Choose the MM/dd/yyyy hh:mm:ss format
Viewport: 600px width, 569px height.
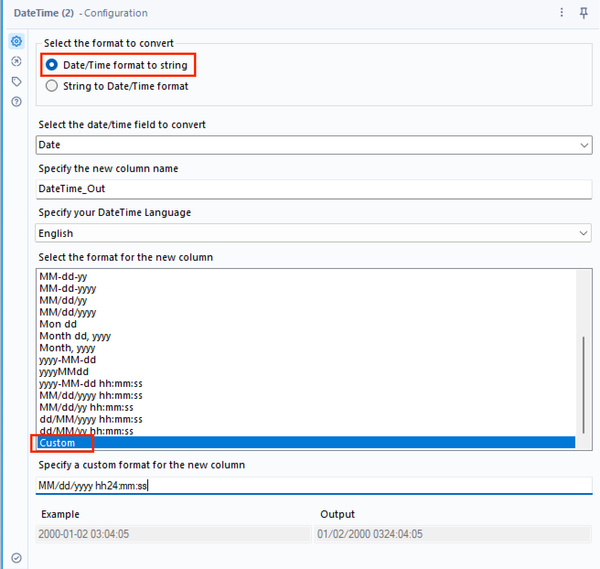tap(306, 395)
